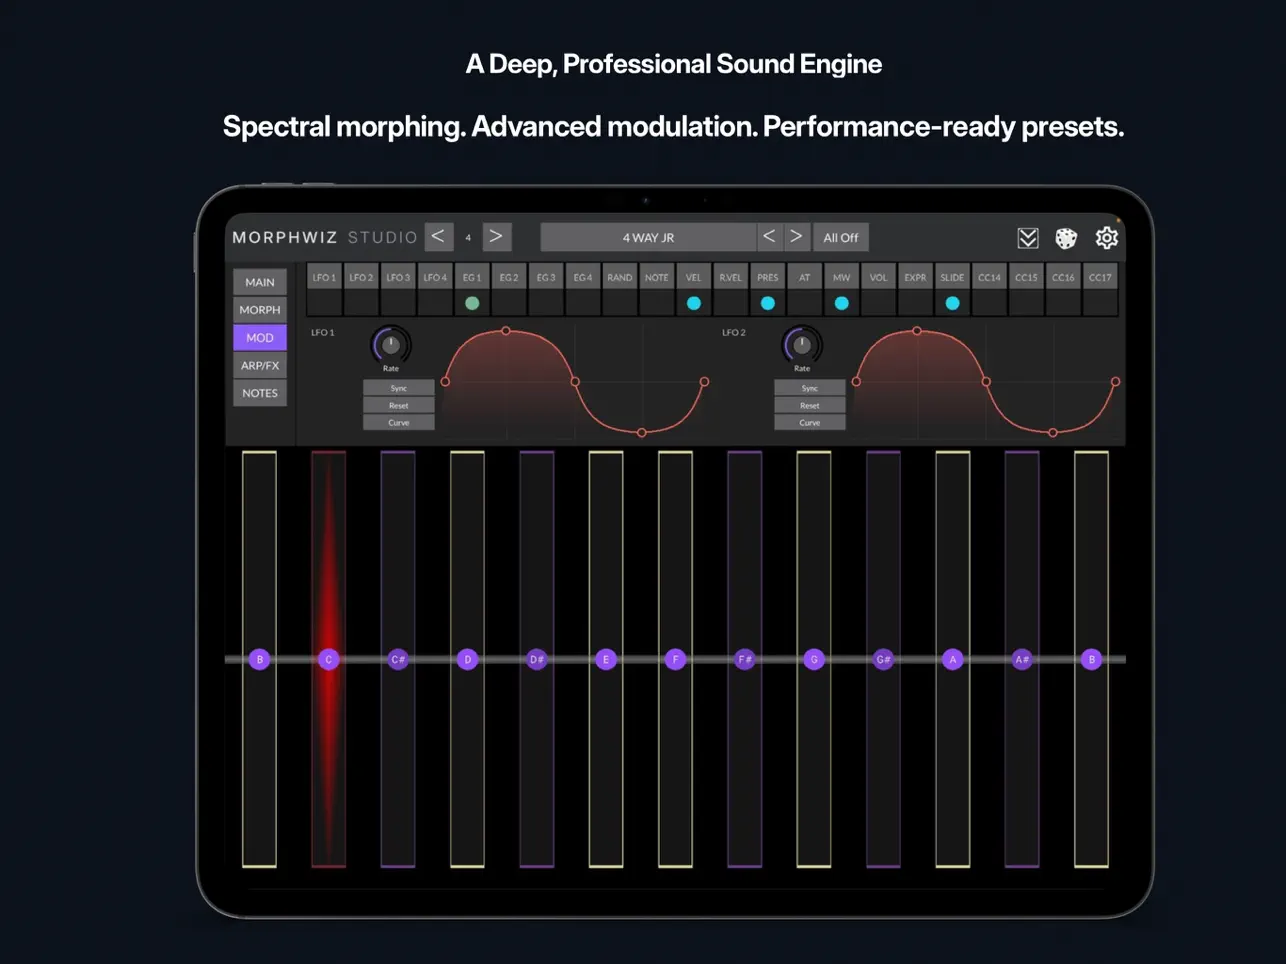Click the LFO 1 Rate knob

click(x=391, y=345)
